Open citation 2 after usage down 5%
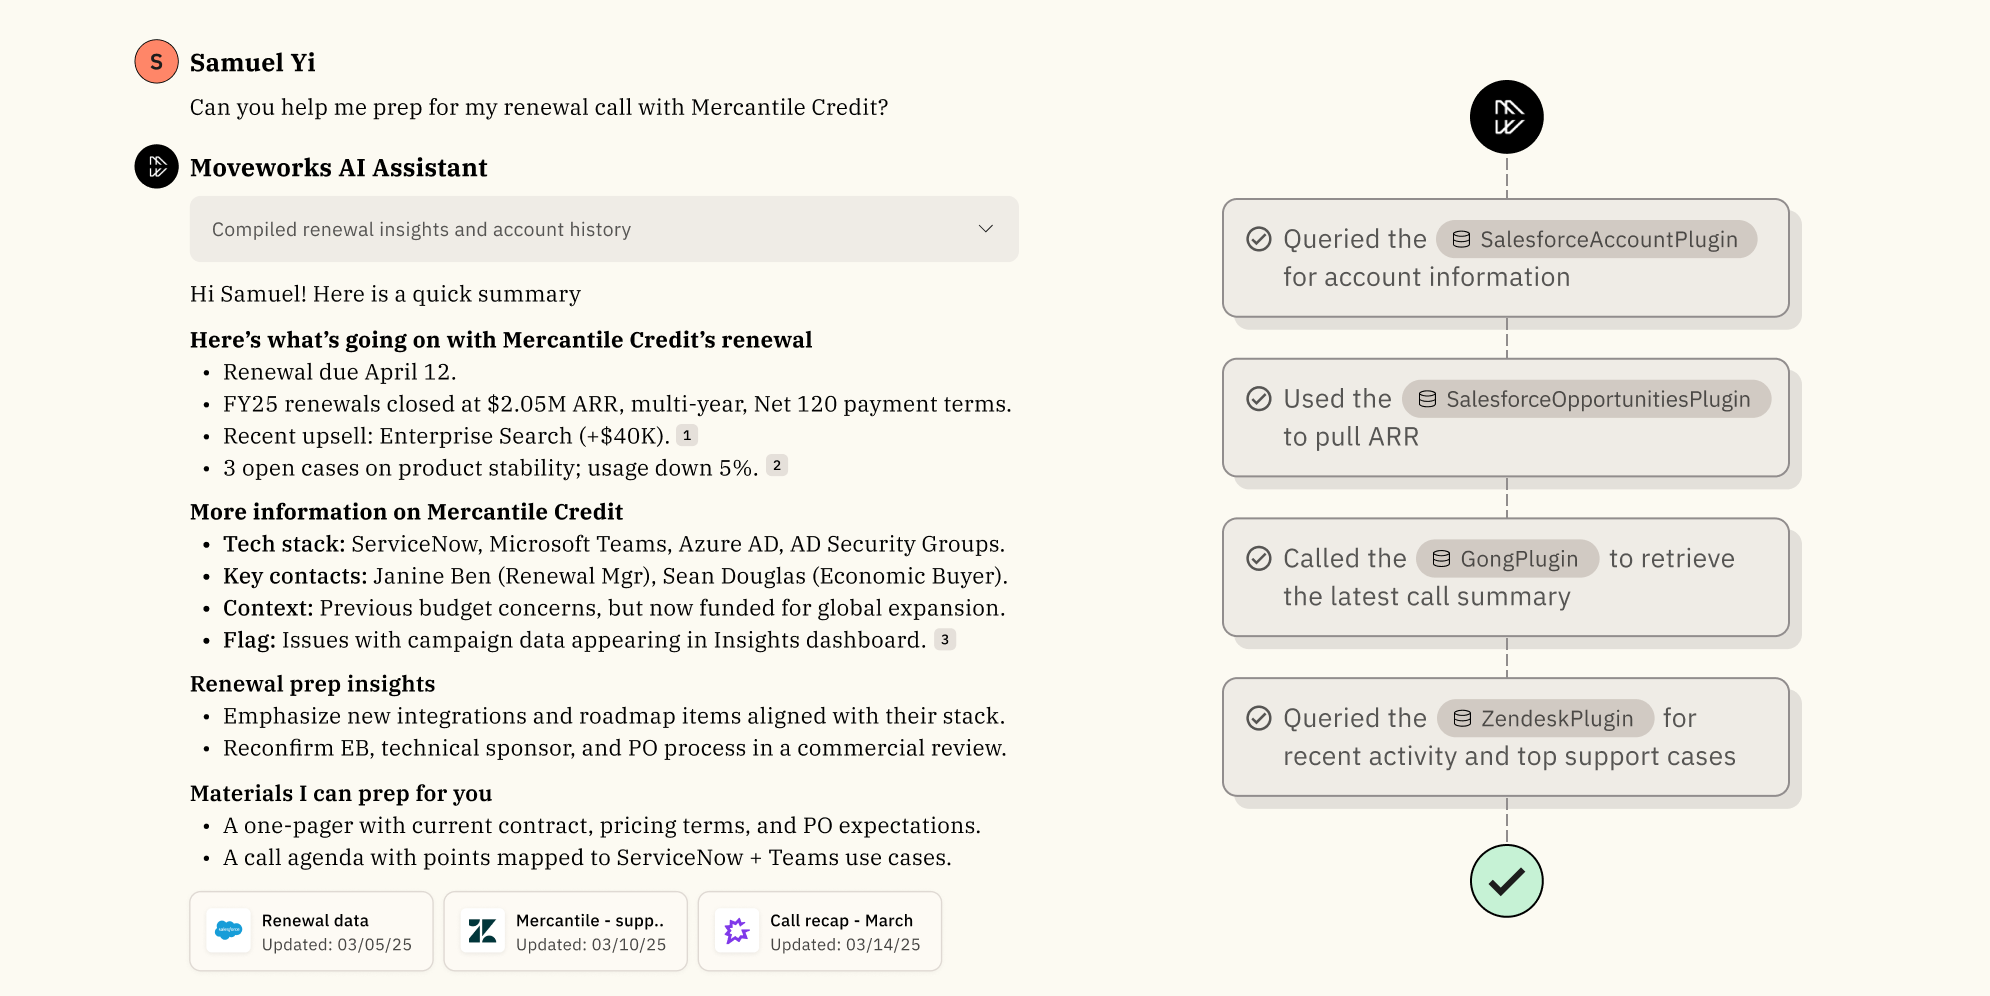 click(x=777, y=465)
